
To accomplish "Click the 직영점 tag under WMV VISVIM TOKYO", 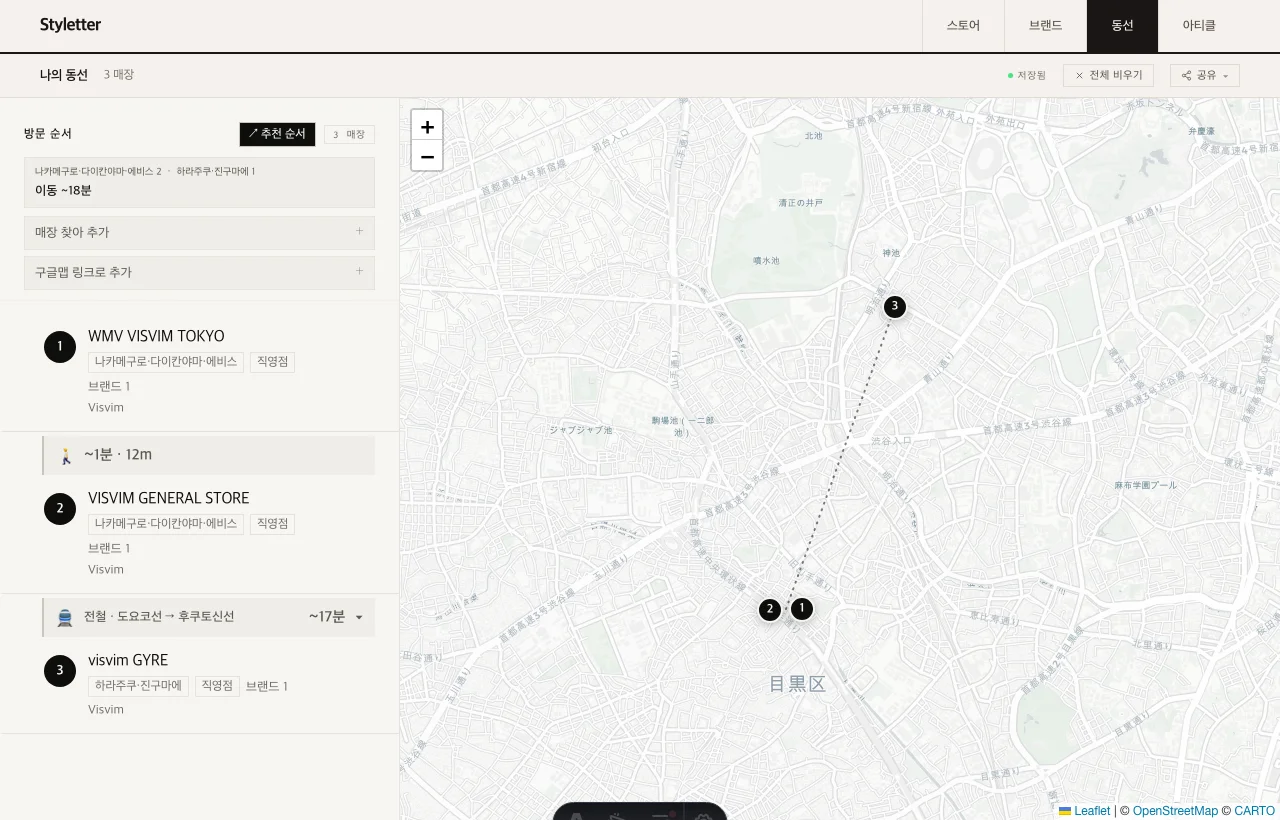I will point(272,362).
